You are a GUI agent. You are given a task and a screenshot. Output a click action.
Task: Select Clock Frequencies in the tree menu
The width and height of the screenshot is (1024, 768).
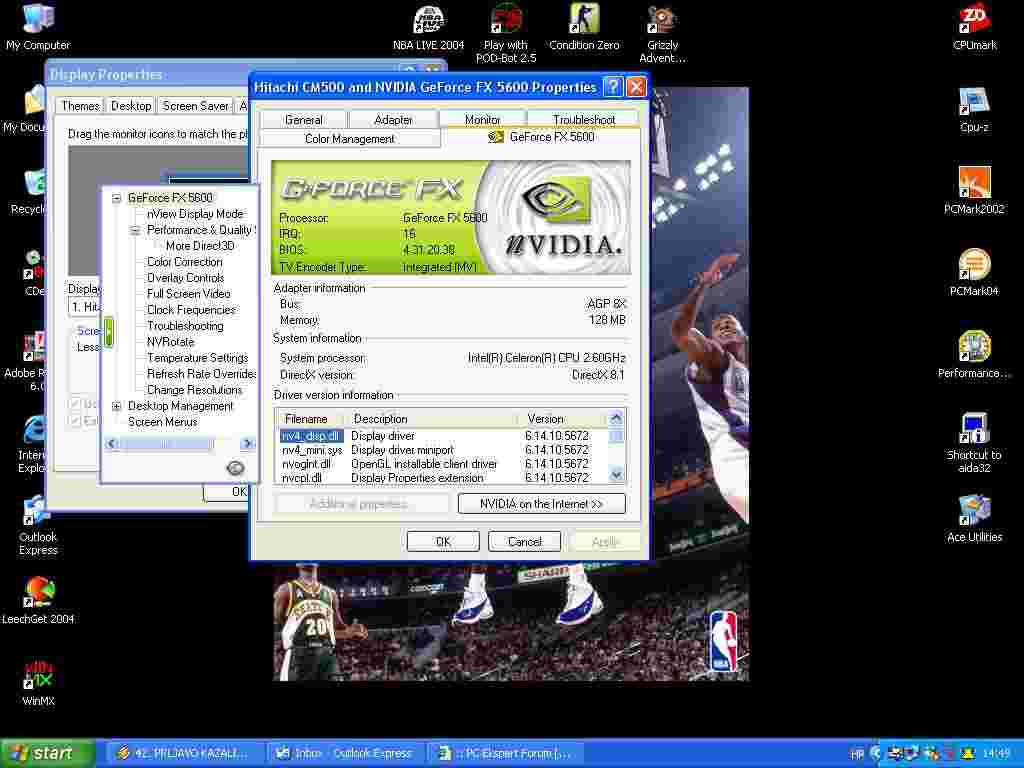pos(191,310)
